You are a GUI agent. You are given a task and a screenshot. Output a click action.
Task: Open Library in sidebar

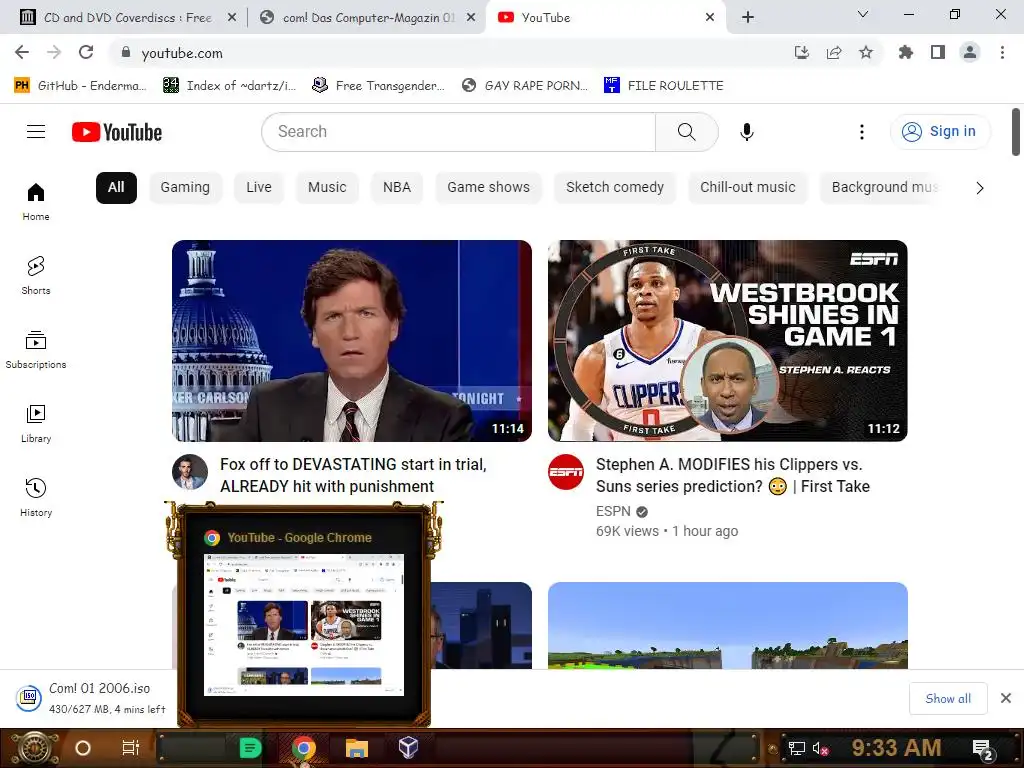click(x=36, y=424)
